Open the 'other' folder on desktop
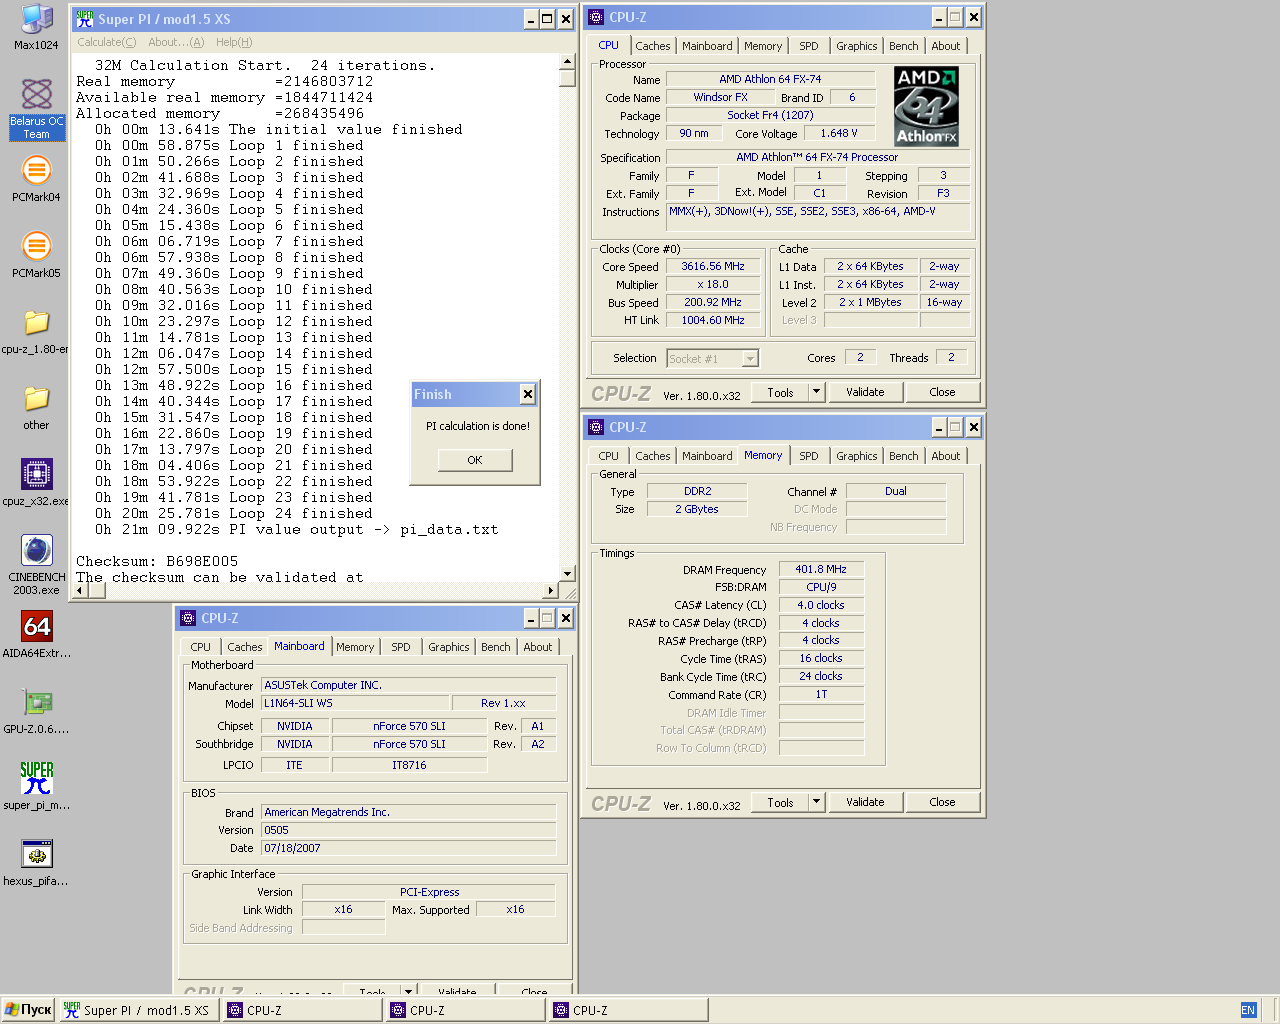This screenshot has width=1280, height=1024. [36, 407]
